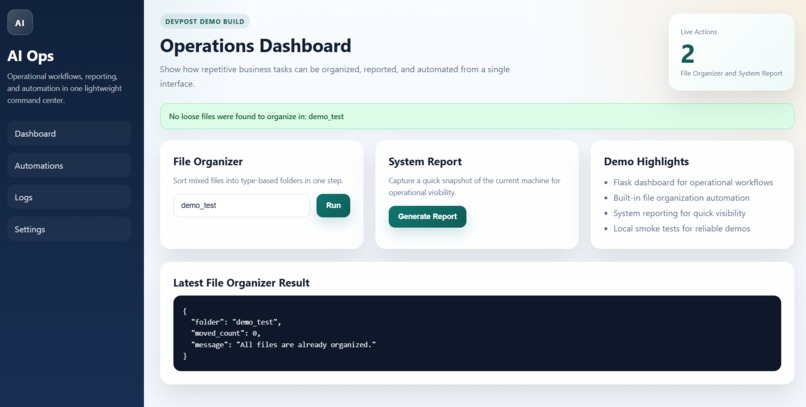Click the "folder": "demo_test" JSON line
This screenshot has height=407, width=806.
point(236,322)
